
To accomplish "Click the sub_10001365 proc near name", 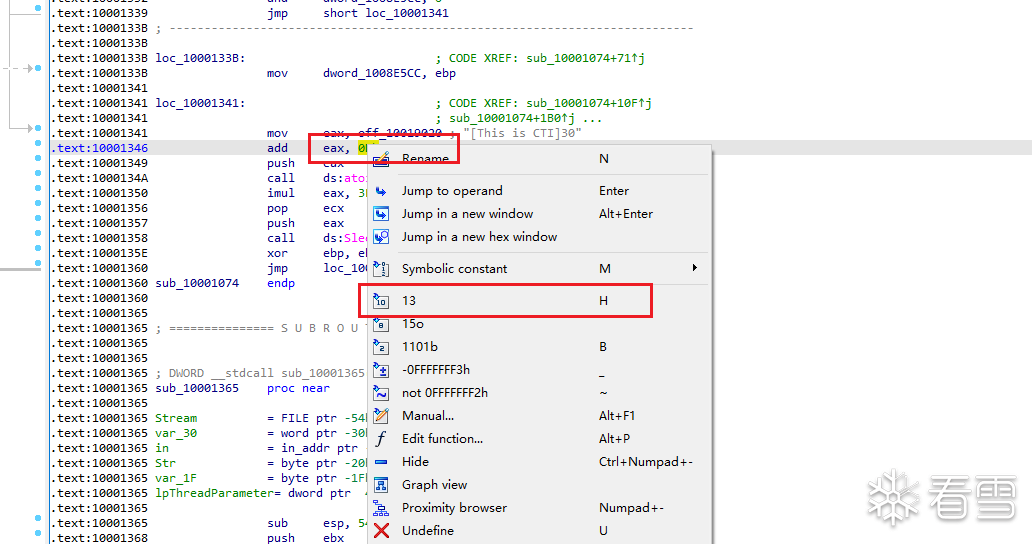I will 197,388.
